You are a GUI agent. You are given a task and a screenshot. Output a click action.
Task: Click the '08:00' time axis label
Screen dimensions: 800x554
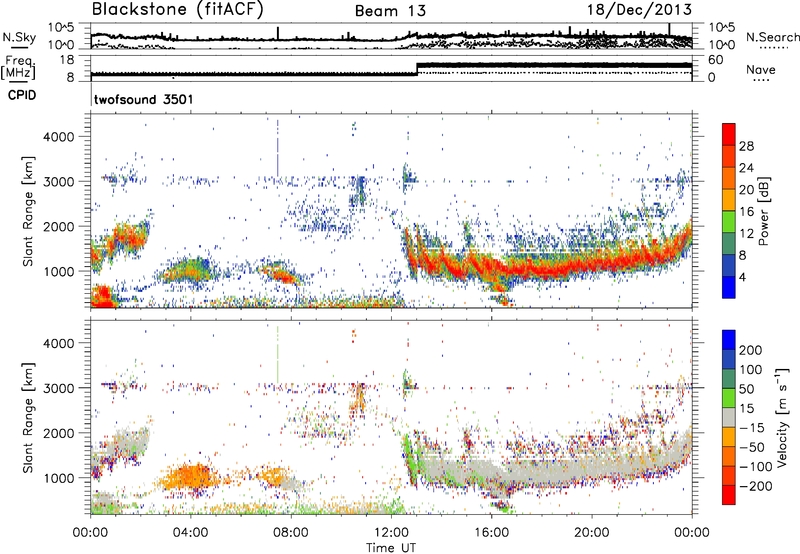pos(291,533)
